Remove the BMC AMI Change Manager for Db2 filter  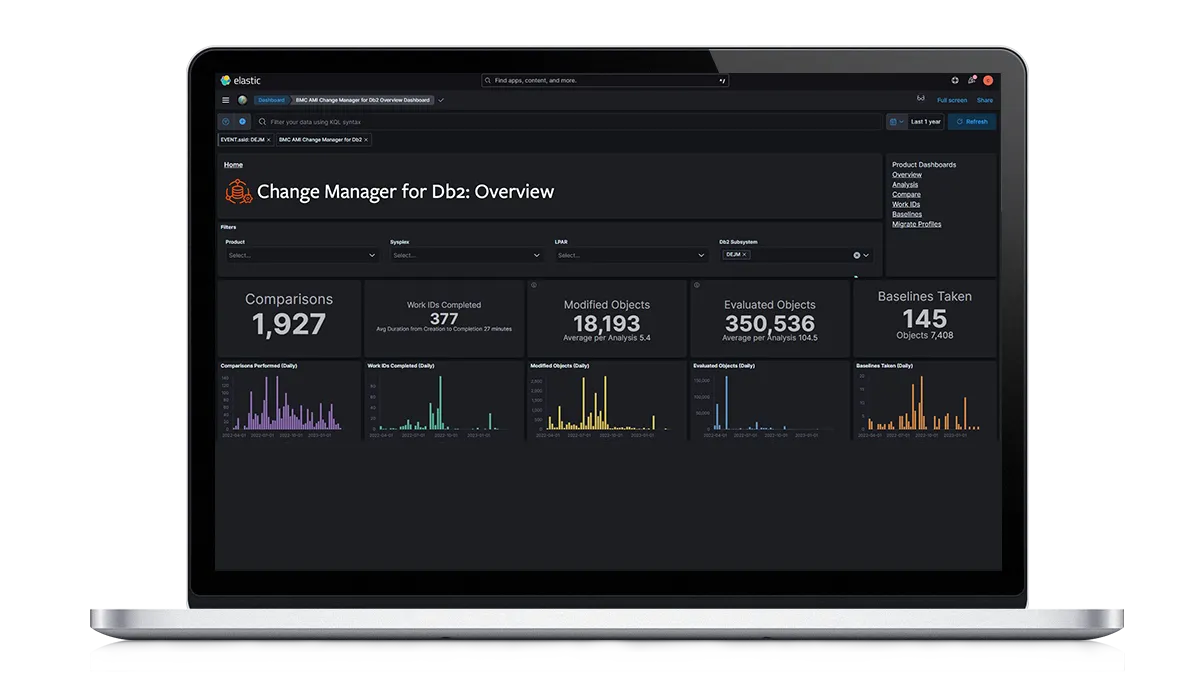tap(366, 140)
